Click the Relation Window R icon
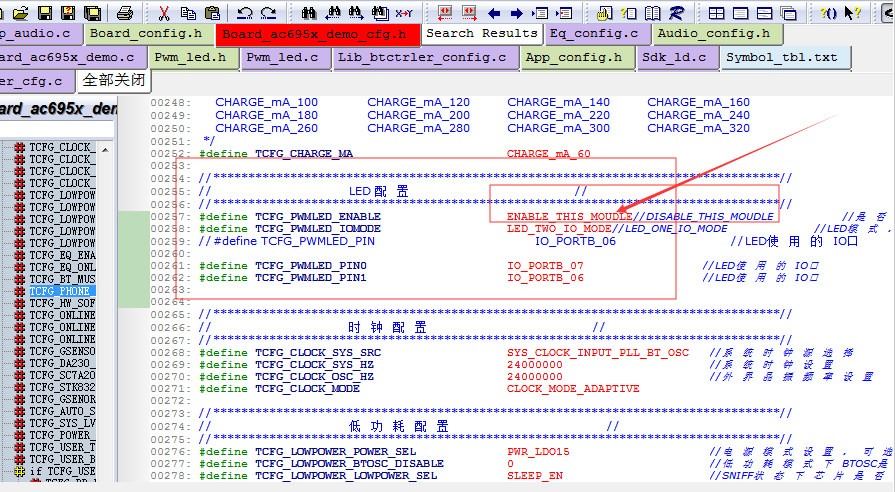Viewport: 895px width, 492px height. 677,13
